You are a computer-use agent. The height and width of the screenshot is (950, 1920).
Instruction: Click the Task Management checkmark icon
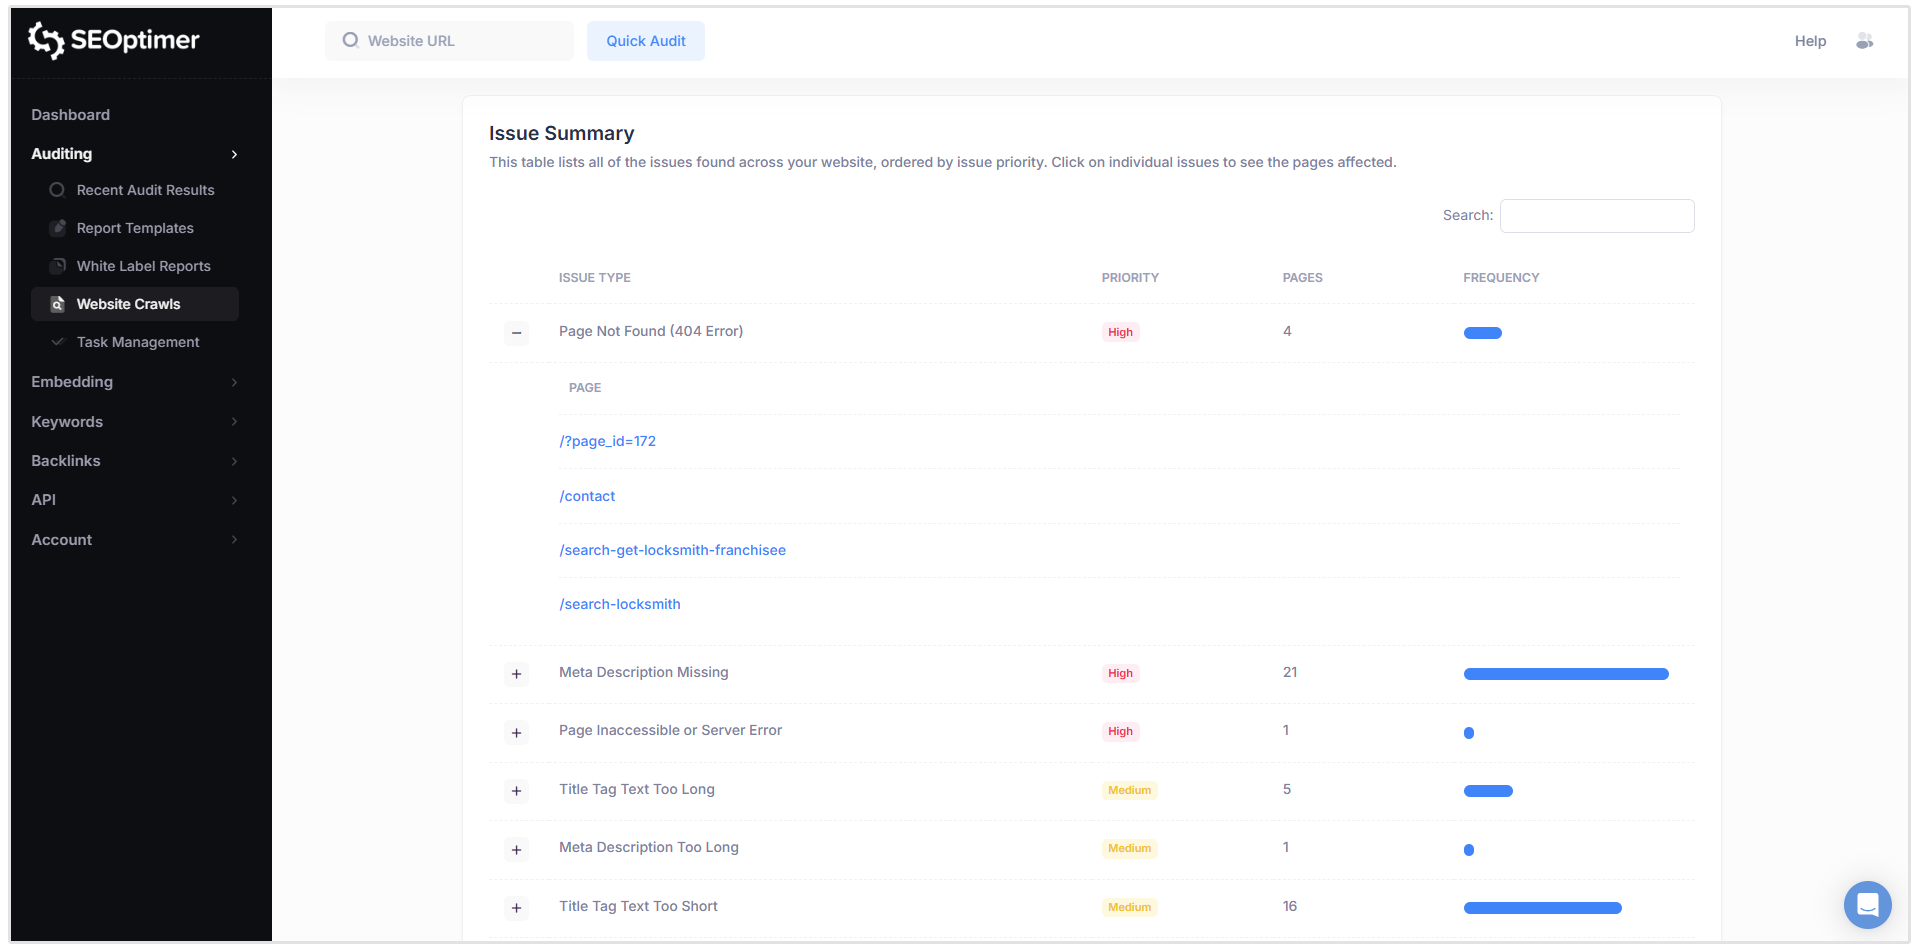pyautogui.click(x=57, y=342)
